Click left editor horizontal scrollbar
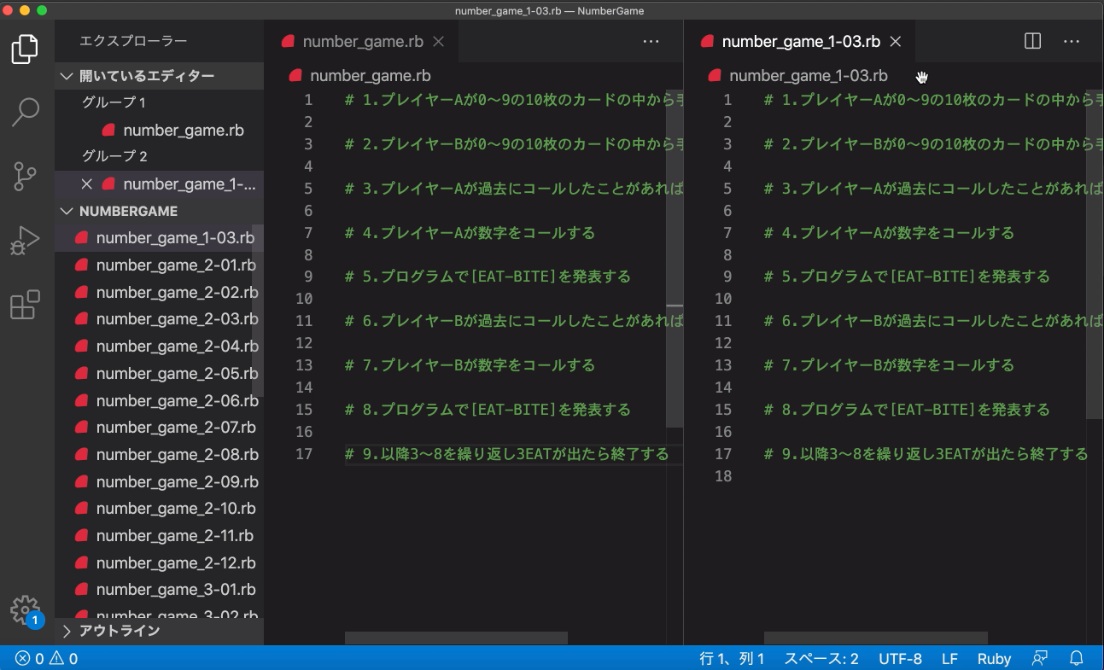The width and height of the screenshot is (1104, 670). point(456,638)
